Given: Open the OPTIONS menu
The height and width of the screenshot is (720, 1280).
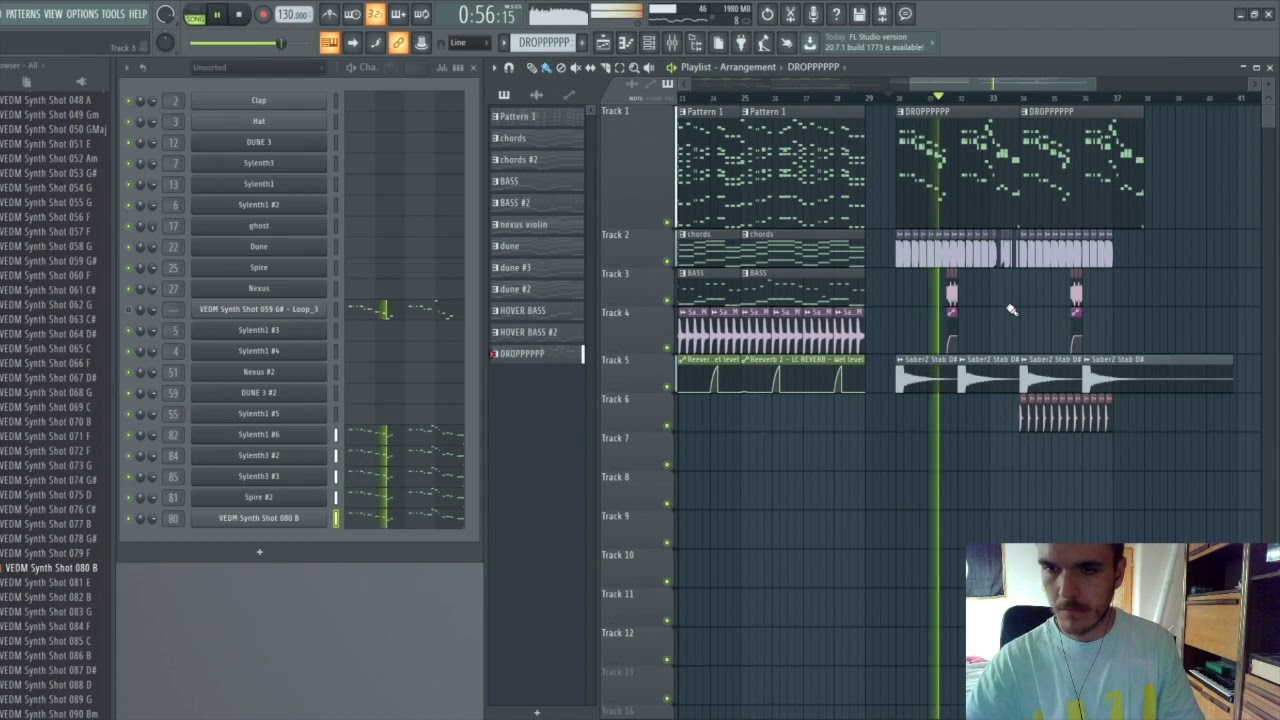Looking at the screenshot, I should click(x=82, y=14).
